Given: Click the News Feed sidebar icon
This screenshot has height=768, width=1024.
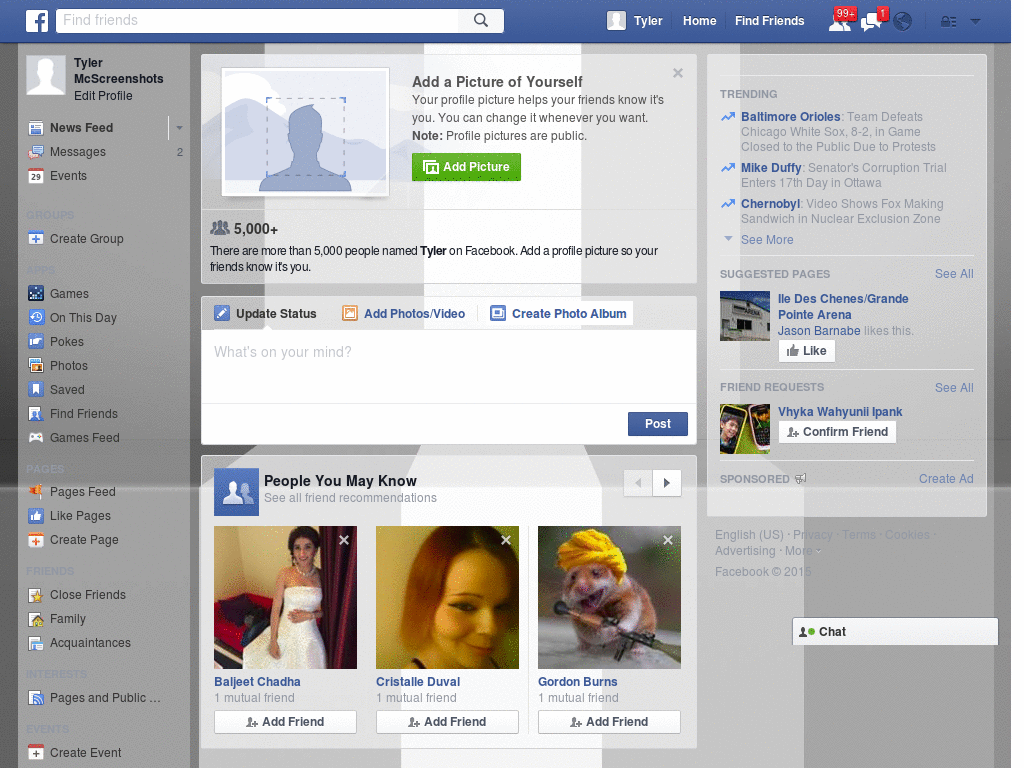Looking at the screenshot, I should point(36,128).
